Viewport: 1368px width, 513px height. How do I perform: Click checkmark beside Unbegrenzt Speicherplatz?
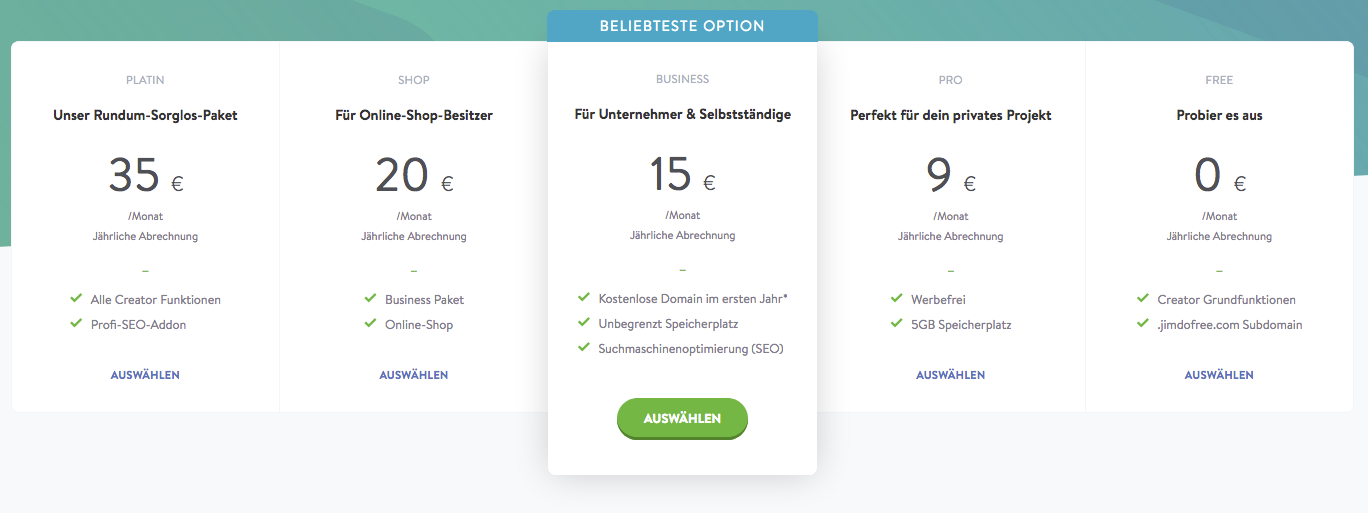(x=584, y=322)
